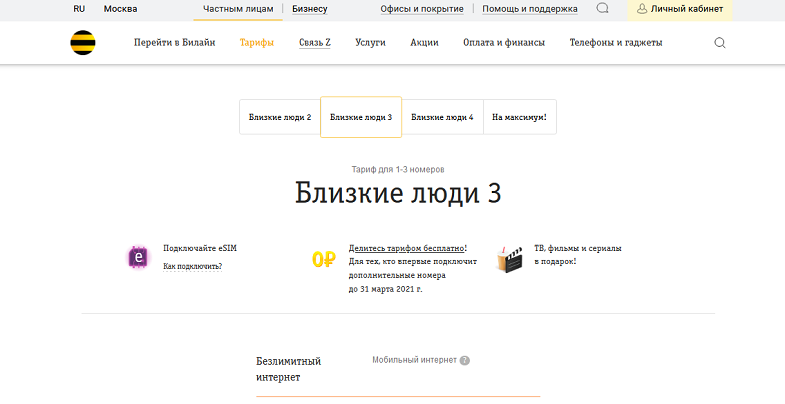The height and width of the screenshot is (404, 785).
Task: Select the Близкие люди 4 tab
Action: [442, 117]
